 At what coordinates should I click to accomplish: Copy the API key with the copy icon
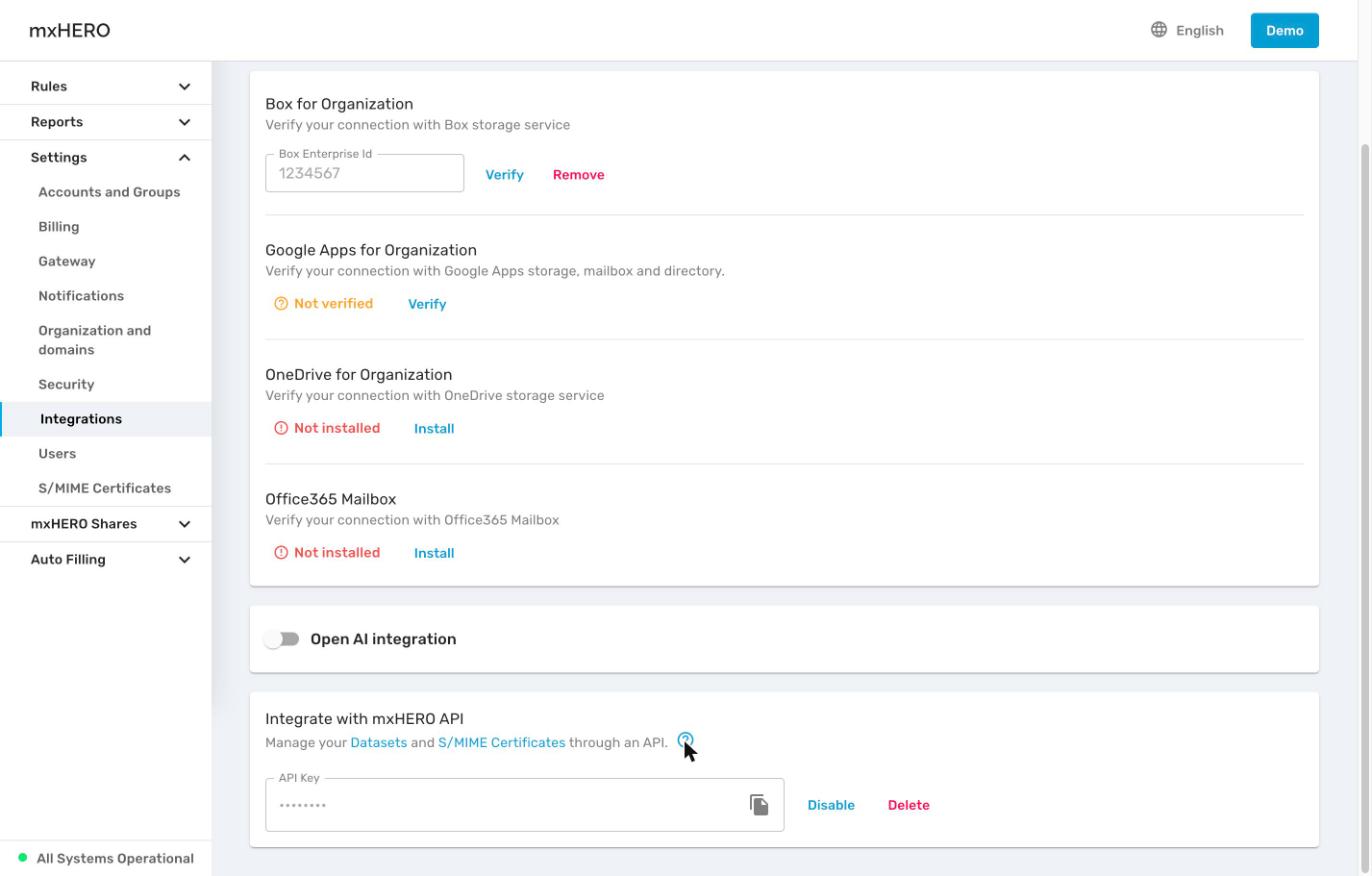tap(759, 805)
